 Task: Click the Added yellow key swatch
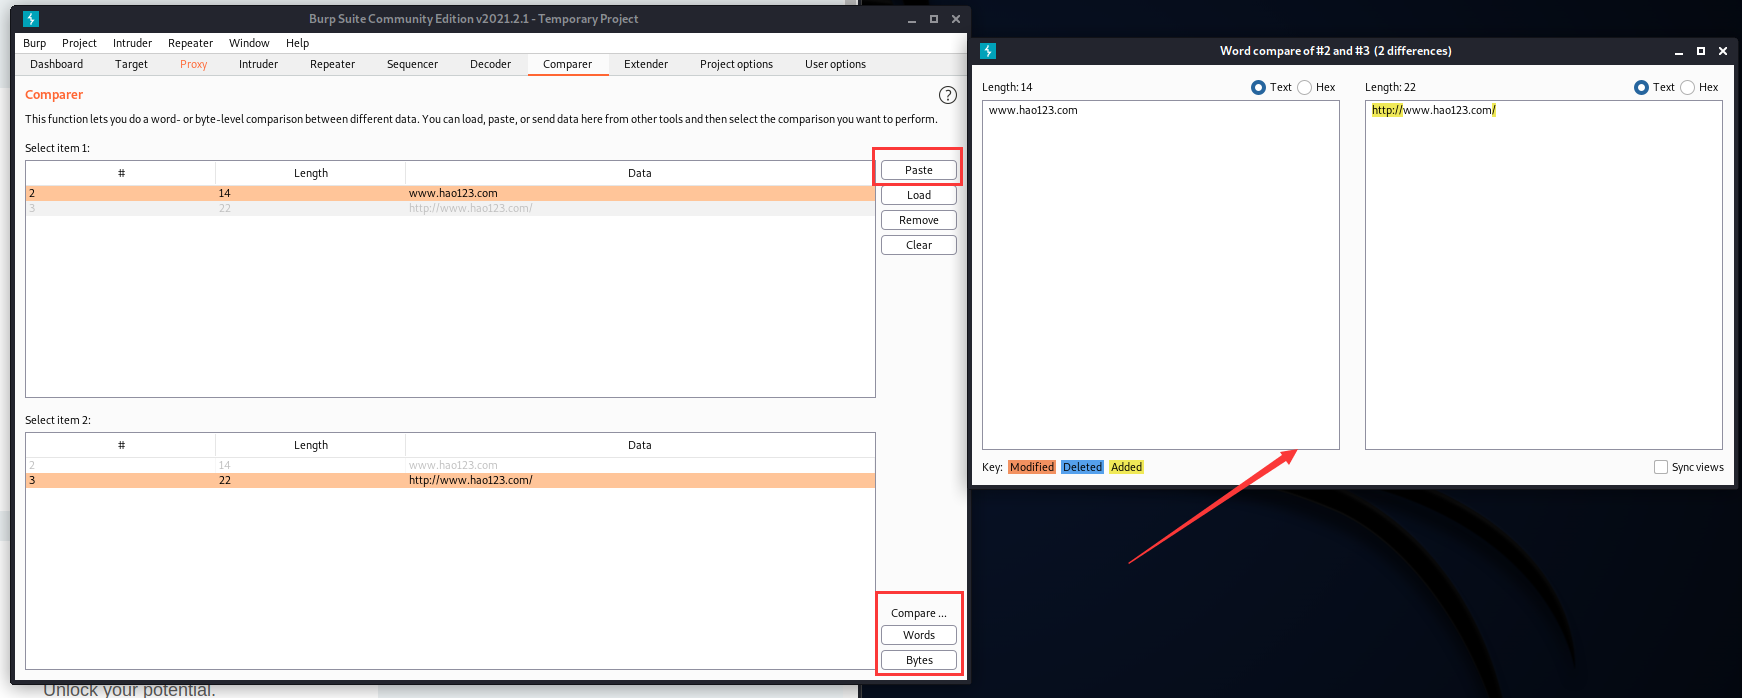(x=1127, y=467)
